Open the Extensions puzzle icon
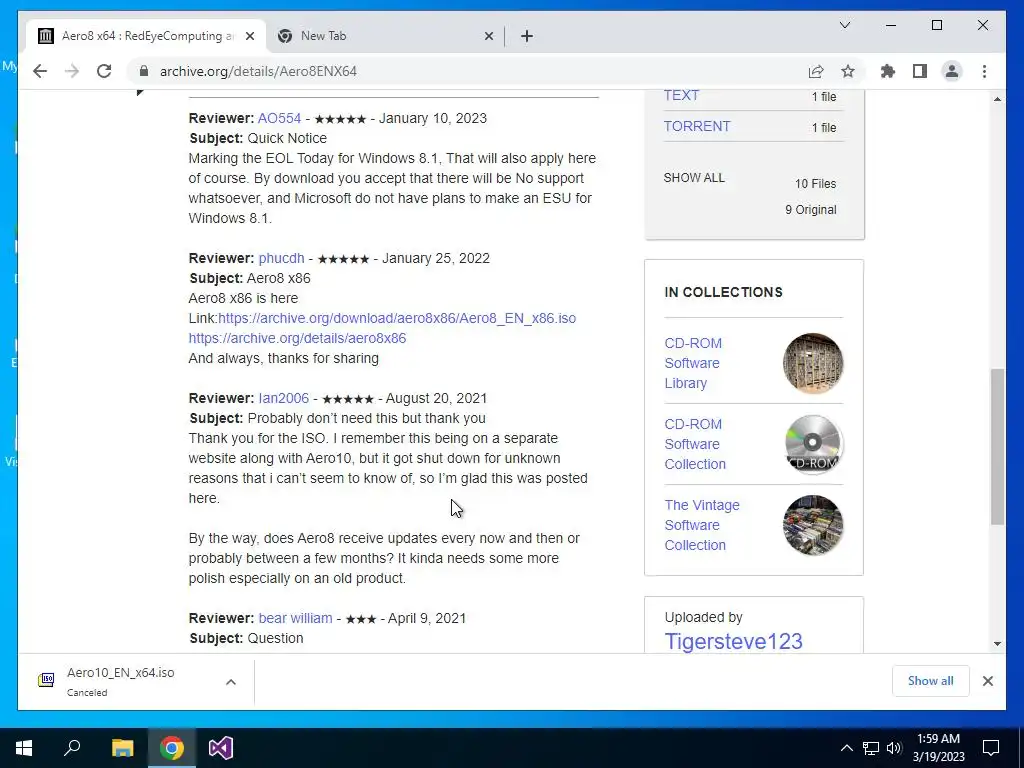This screenshot has height=768, width=1024. pos(888,71)
